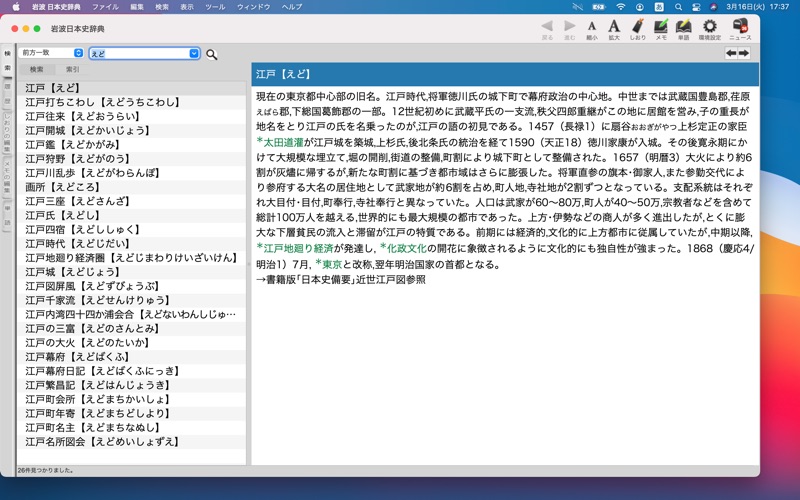The height and width of the screenshot is (500, 800).
Task: Go to next entry with right arrow
Action: 745,53
